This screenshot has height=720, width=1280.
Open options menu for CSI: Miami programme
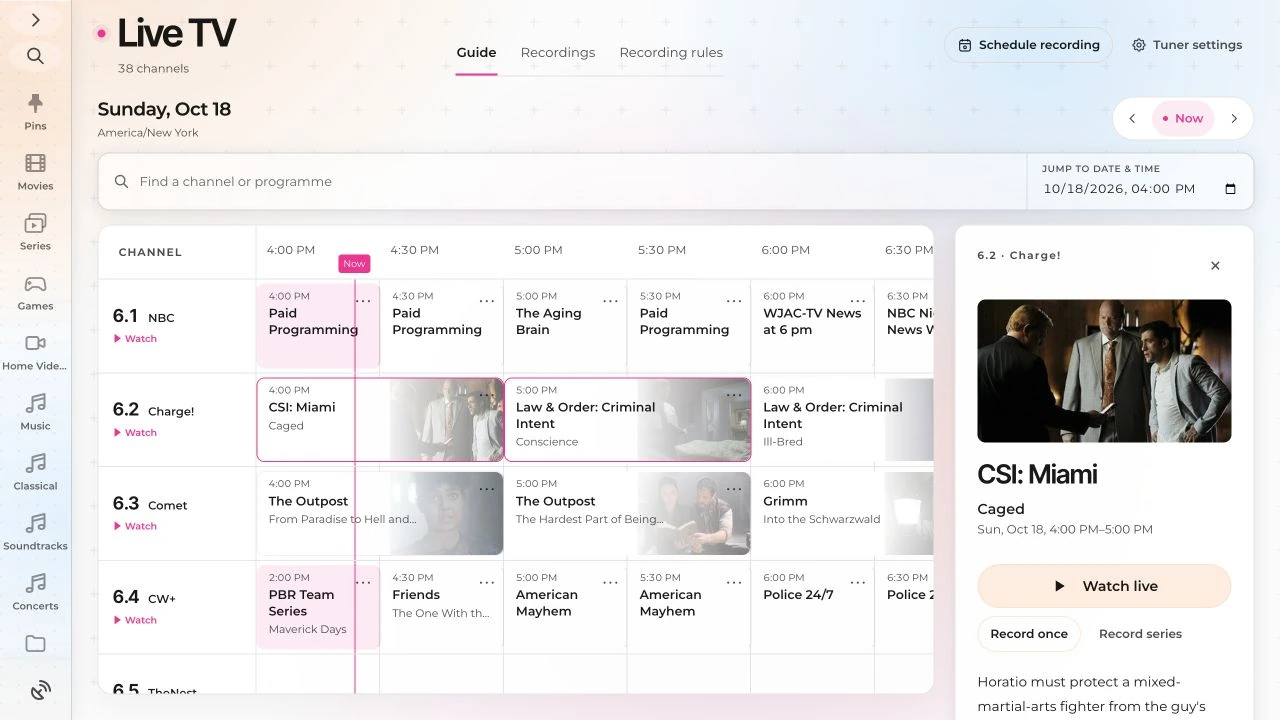point(486,395)
